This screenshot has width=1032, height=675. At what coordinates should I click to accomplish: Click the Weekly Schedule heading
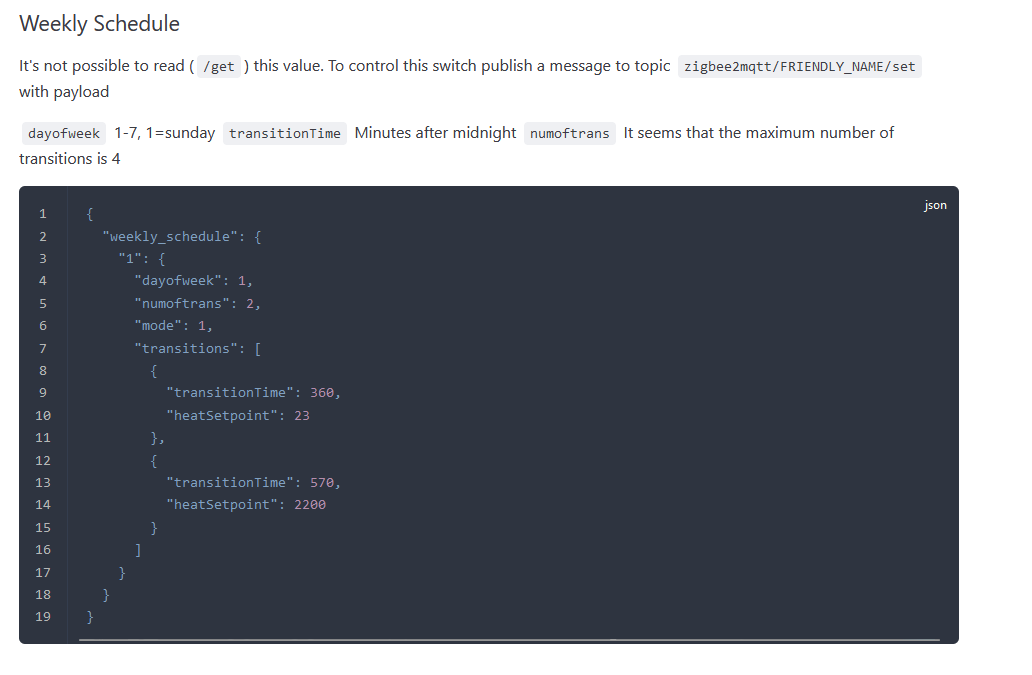pos(99,24)
